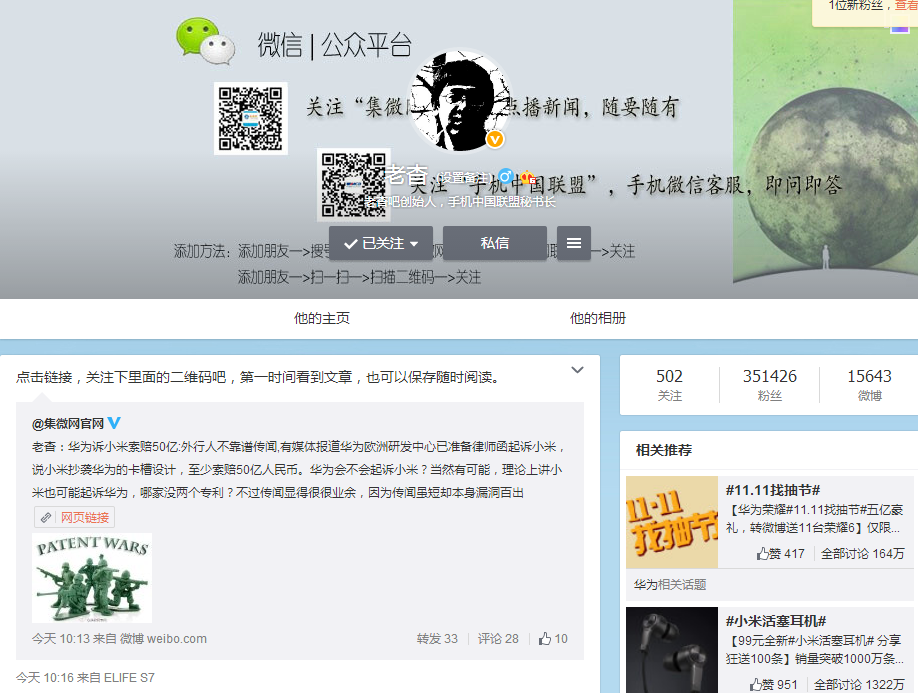Open the post options chevron menu
This screenshot has width=918, height=693.
point(577,371)
